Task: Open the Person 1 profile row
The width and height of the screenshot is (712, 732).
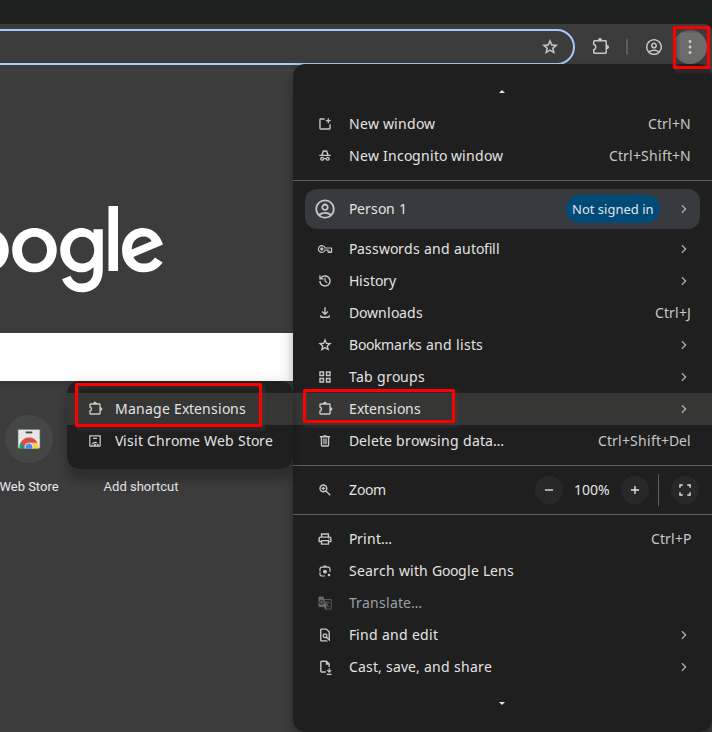Action: [502, 209]
